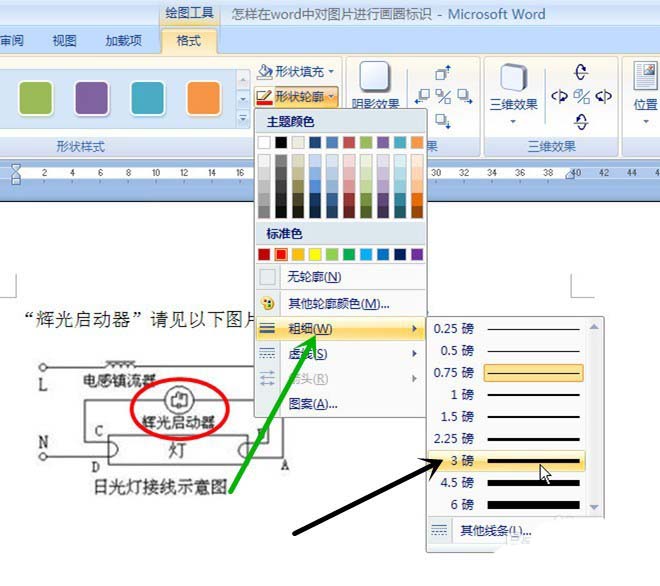Open 图案(A) pattern option
The width and height of the screenshot is (660, 586).
coord(341,404)
